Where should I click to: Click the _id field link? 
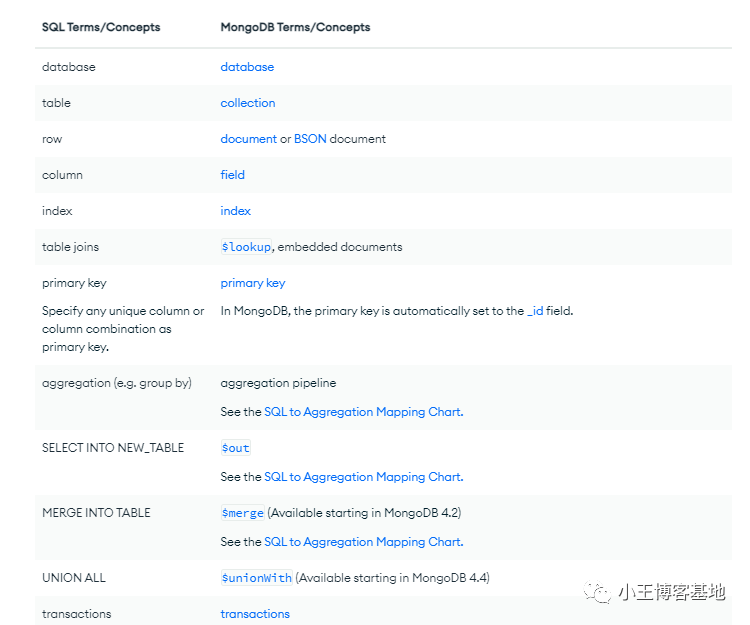pos(535,311)
